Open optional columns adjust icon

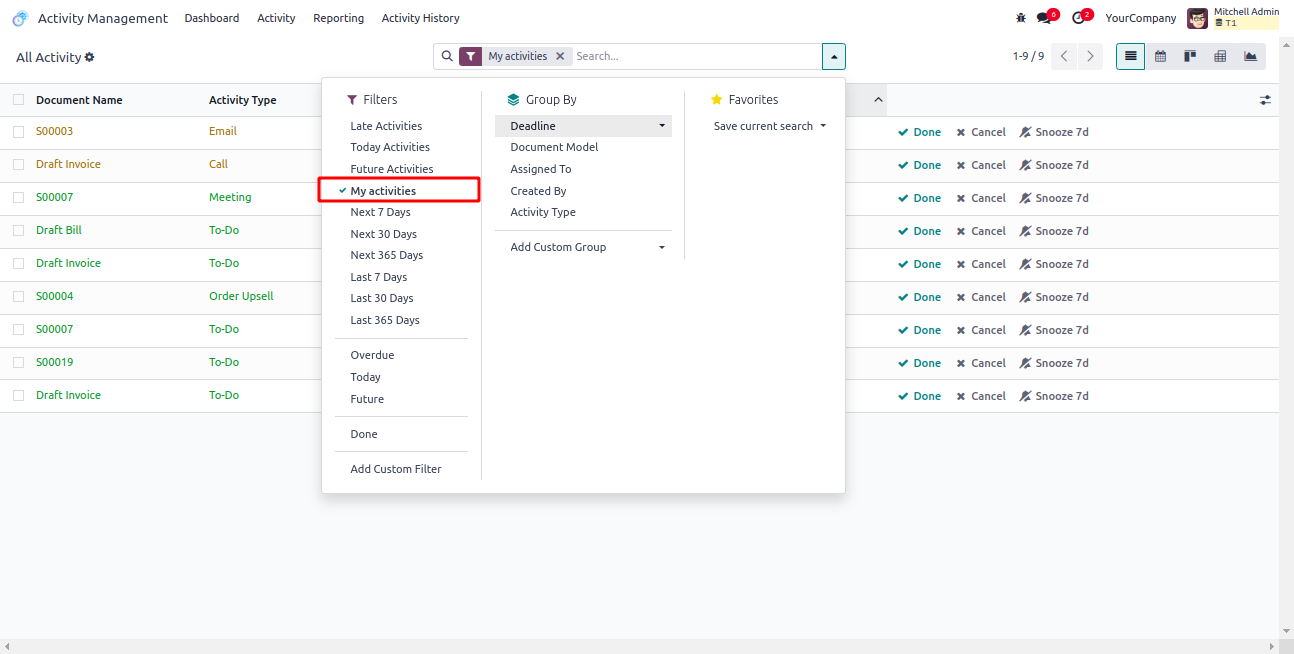(1265, 100)
